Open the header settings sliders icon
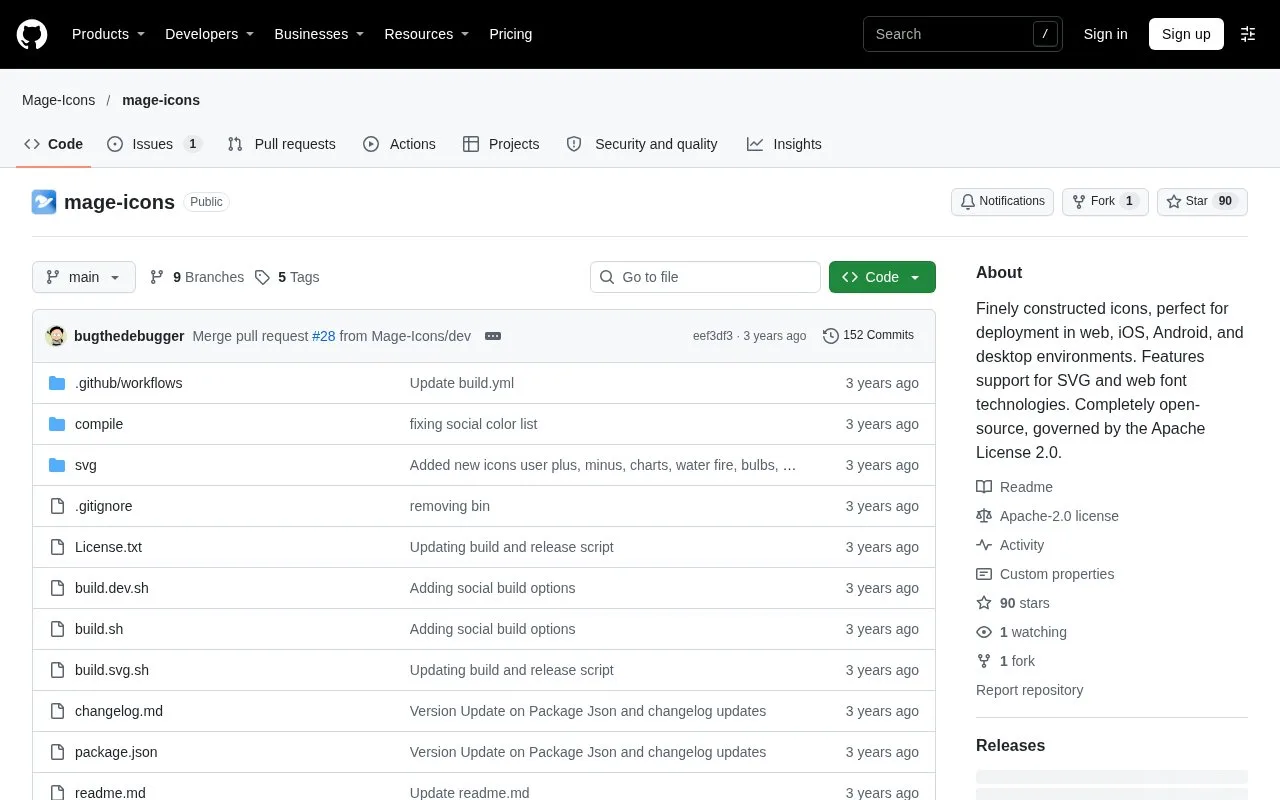This screenshot has width=1280, height=800. 1248,34
